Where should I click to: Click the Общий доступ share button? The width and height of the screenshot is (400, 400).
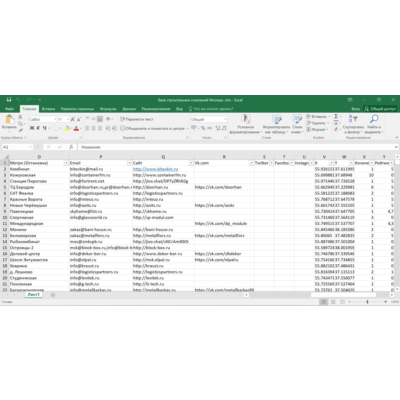[380, 109]
